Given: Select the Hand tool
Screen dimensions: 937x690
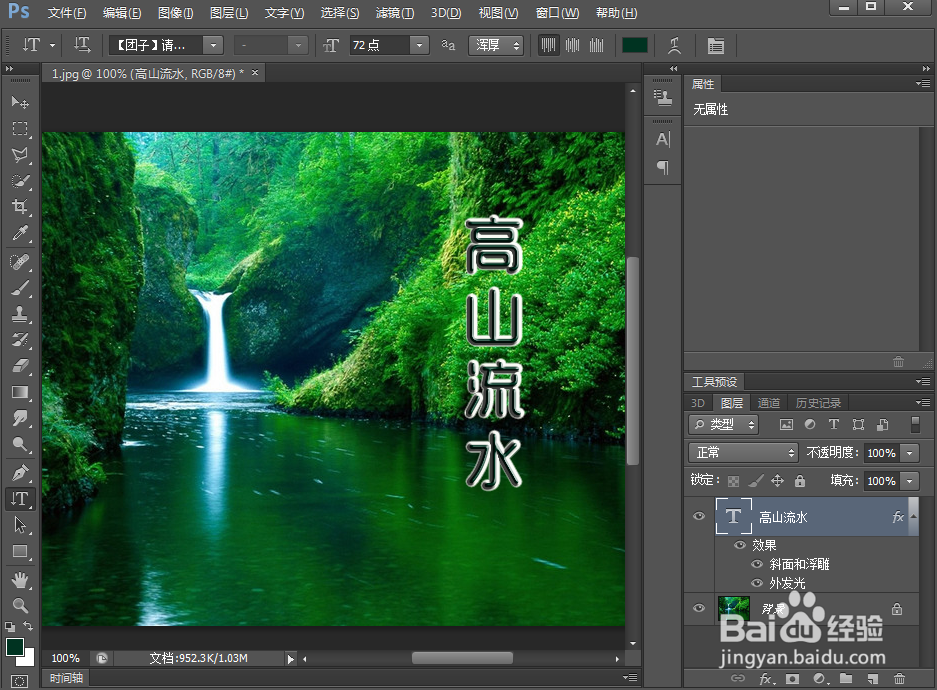Looking at the screenshot, I should pyautogui.click(x=20, y=579).
